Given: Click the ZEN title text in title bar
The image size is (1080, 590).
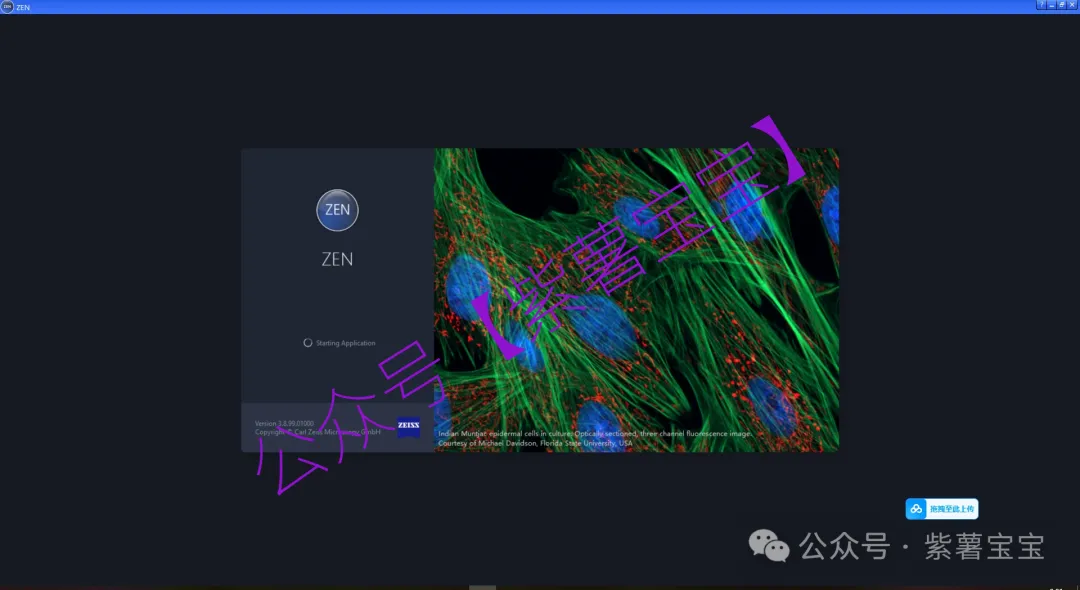Looking at the screenshot, I should [23, 6].
